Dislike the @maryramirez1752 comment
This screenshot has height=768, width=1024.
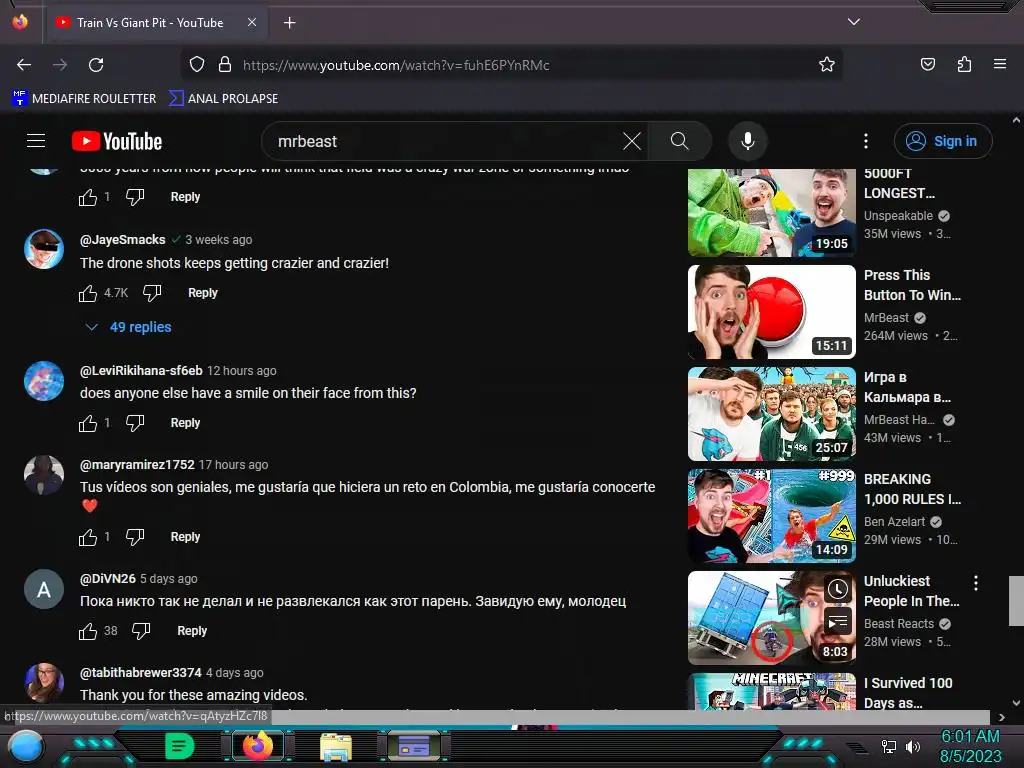click(x=135, y=537)
